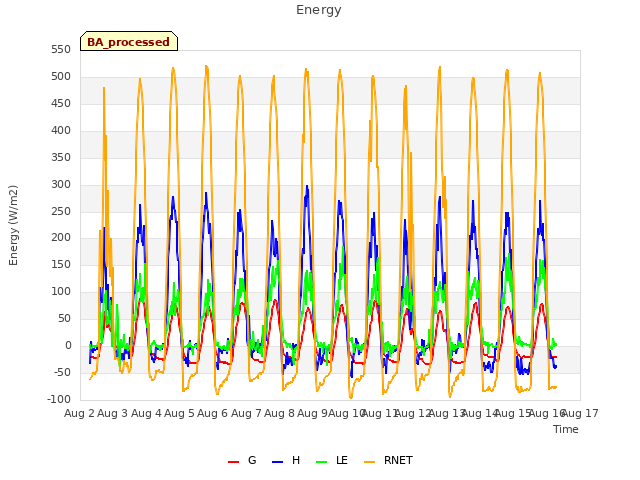Click the red G legend swatch
The height and width of the screenshot is (480, 640).
coord(233,462)
